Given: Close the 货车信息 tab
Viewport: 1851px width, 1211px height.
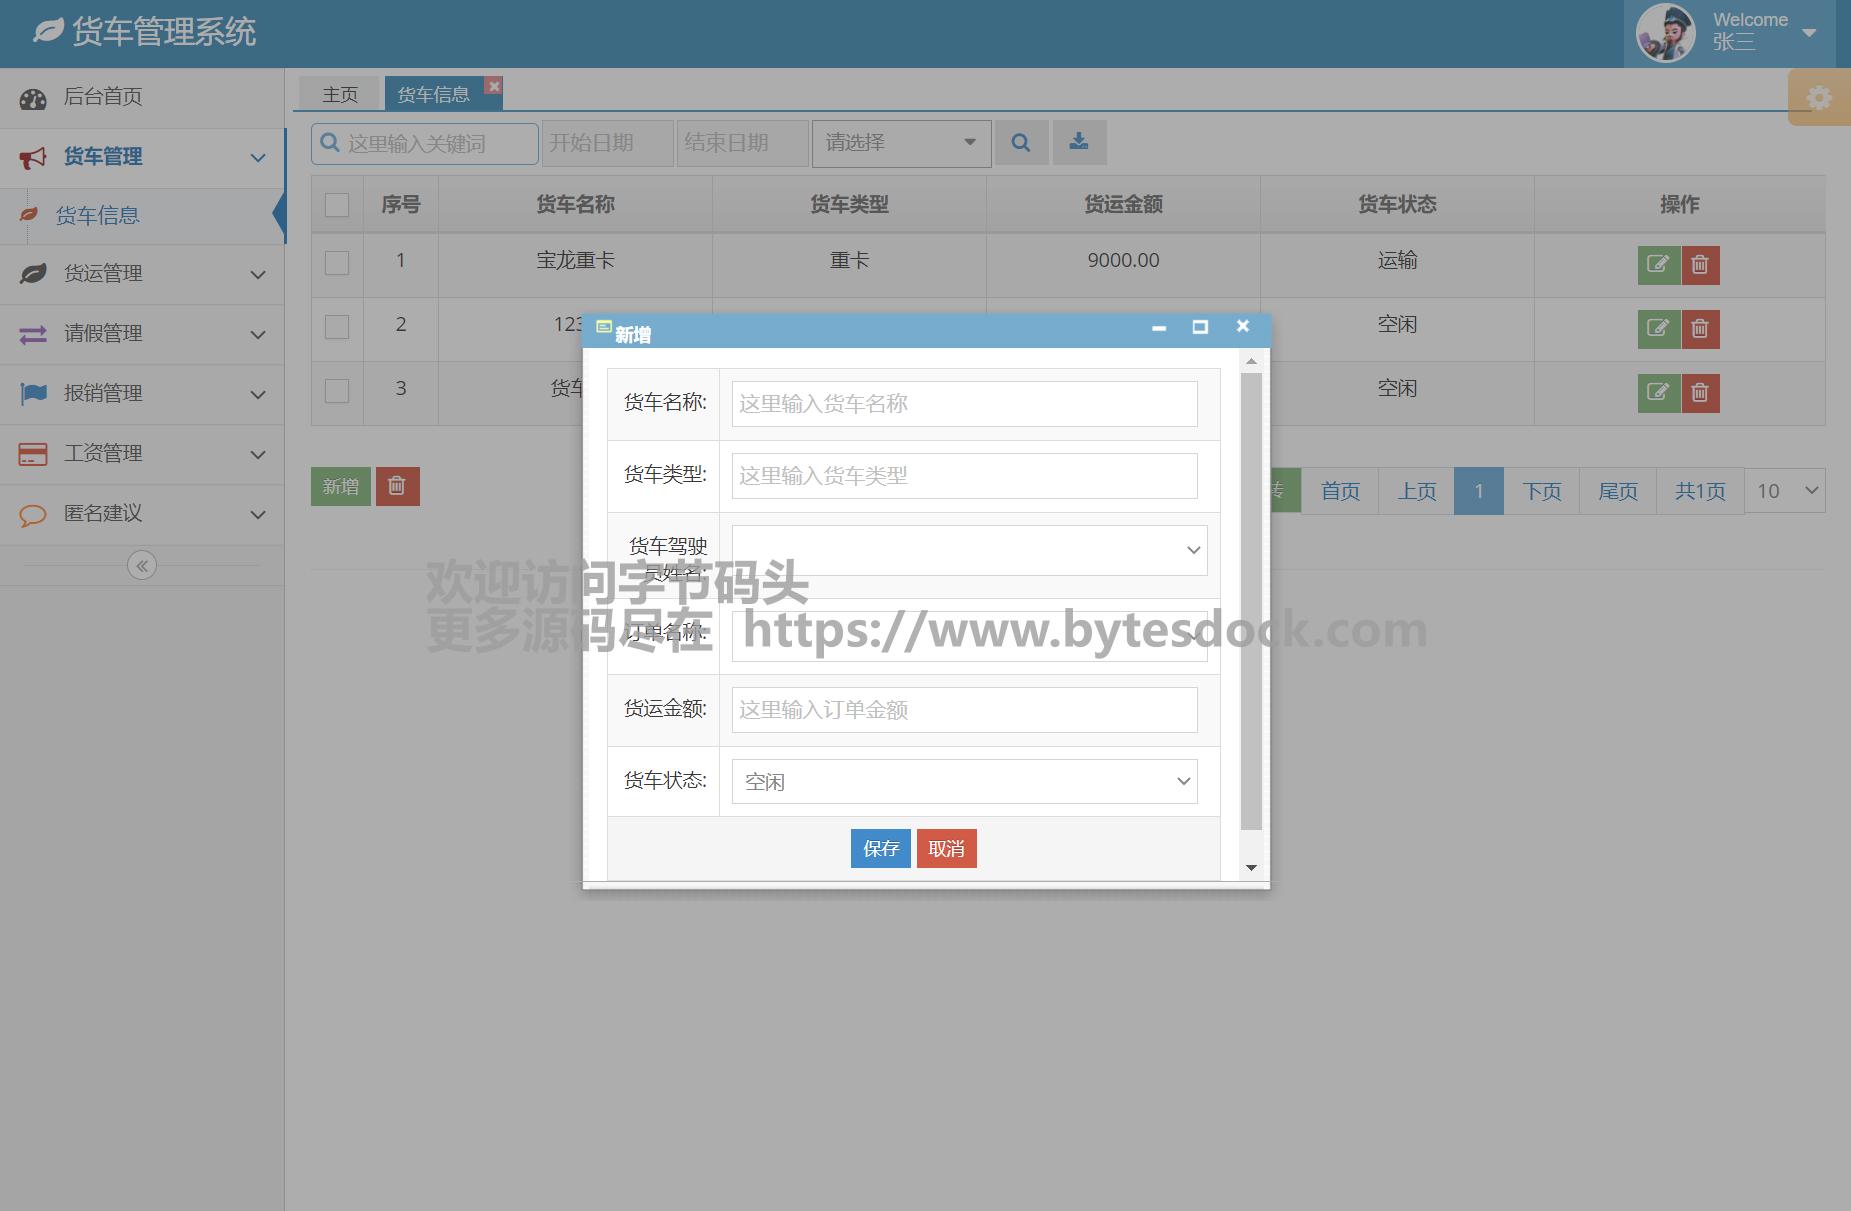Looking at the screenshot, I should (493, 86).
